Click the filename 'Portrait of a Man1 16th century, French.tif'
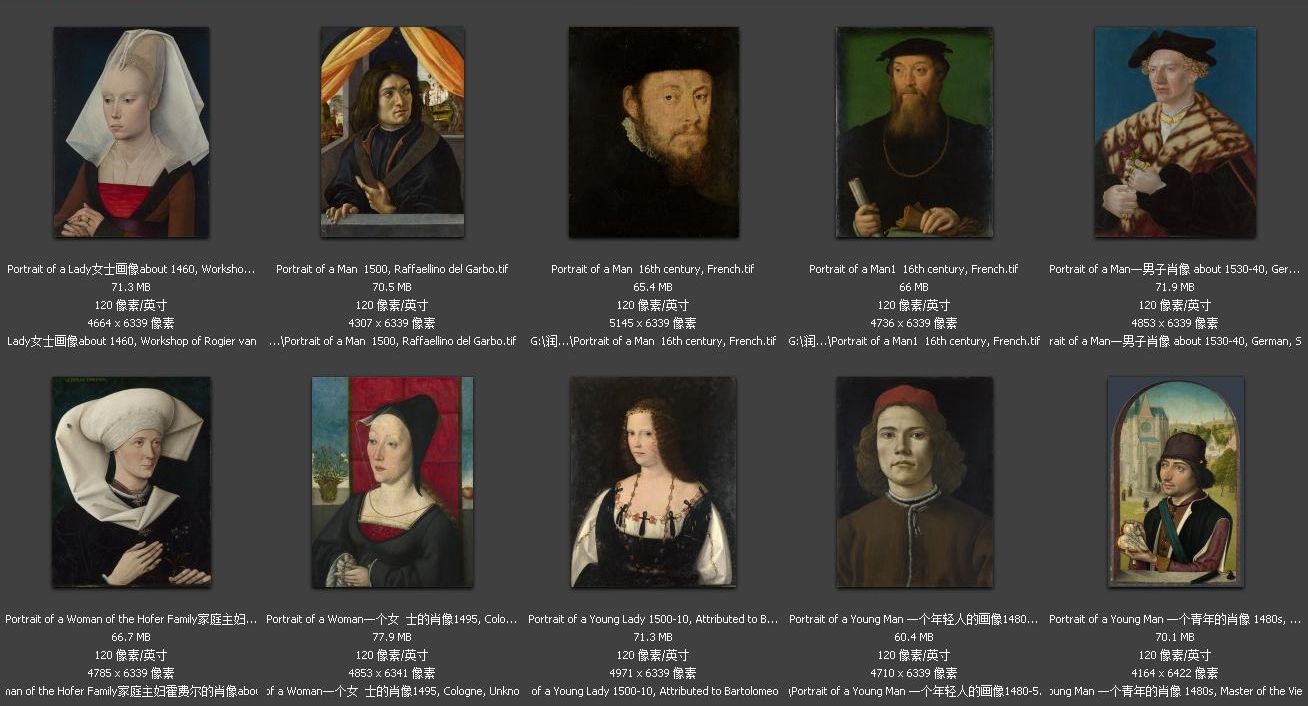Image resolution: width=1308 pixels, height=706 pixels. click(x=914, y=269)
